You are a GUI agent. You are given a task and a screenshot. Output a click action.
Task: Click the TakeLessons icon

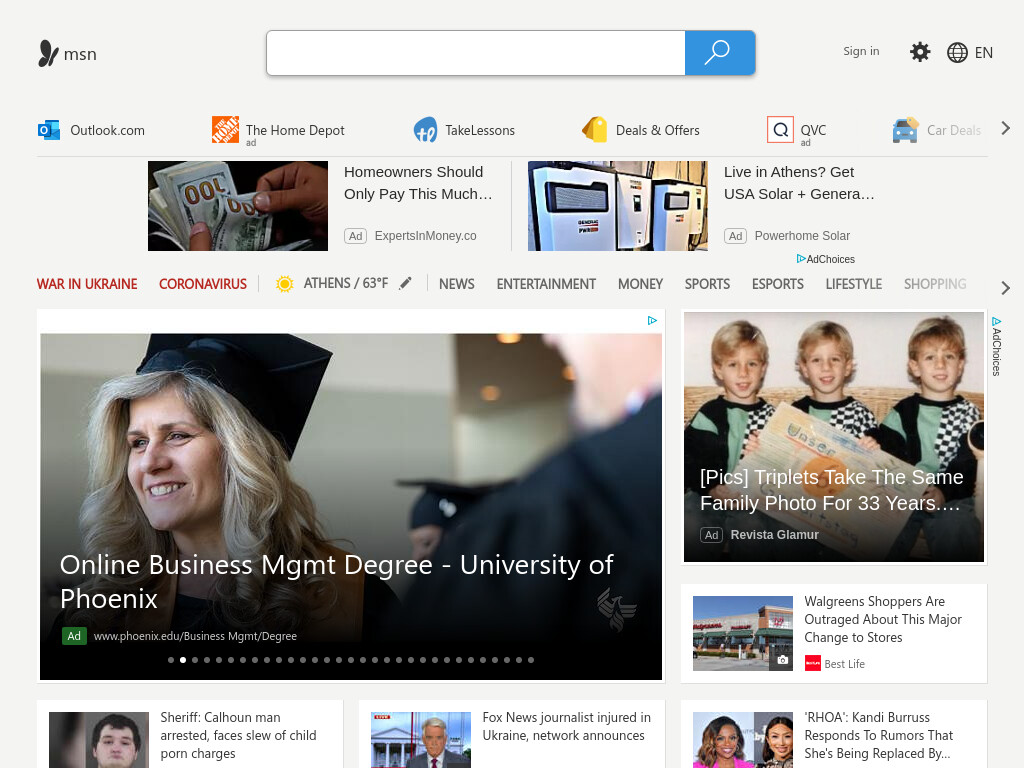[426, 130]
